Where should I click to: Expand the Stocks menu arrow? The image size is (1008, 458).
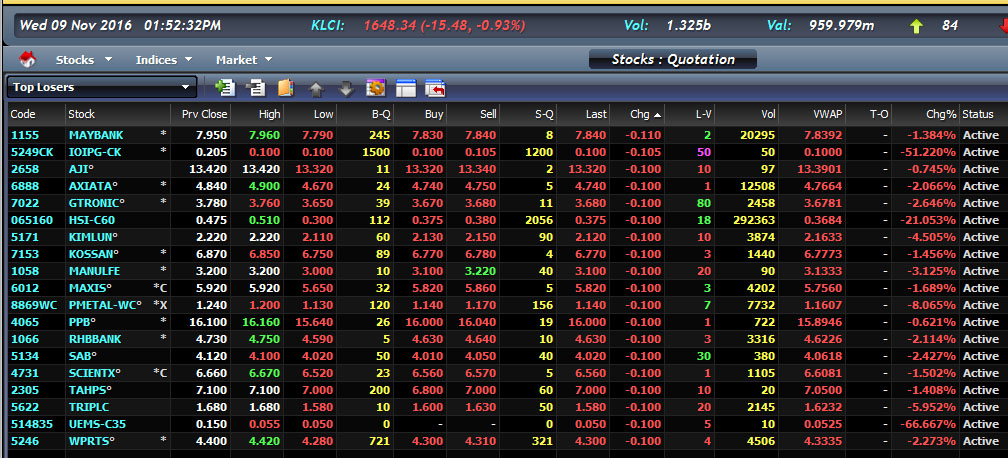(108, 59)
